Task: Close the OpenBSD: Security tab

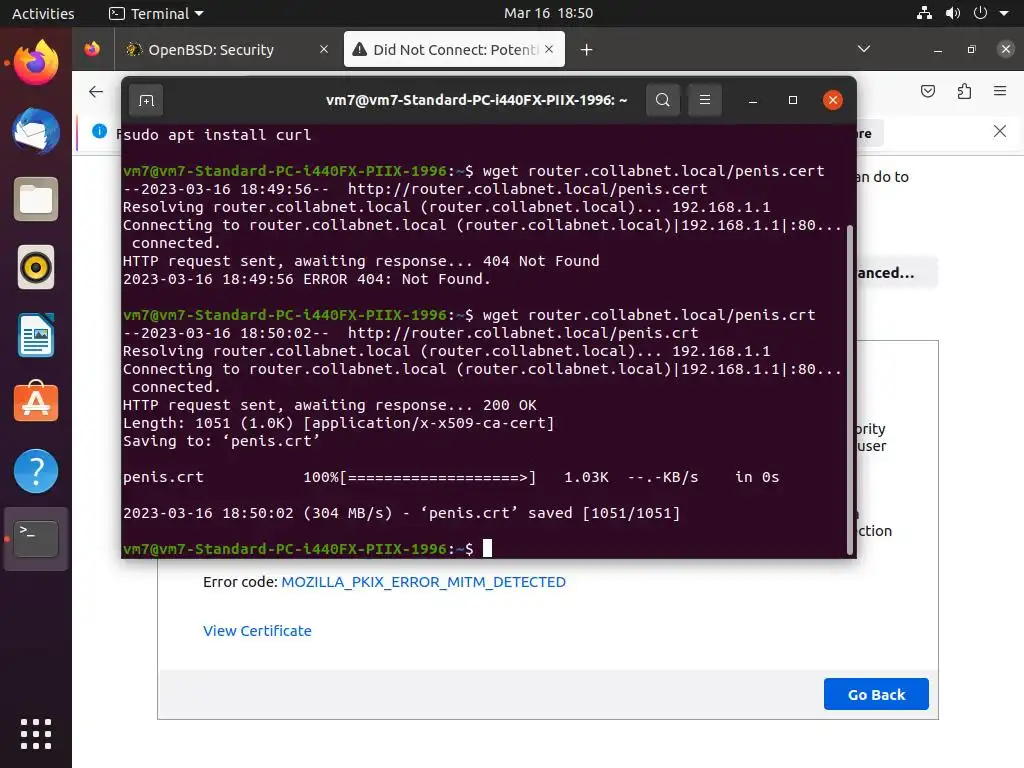Action: click(x=324, y=49)
